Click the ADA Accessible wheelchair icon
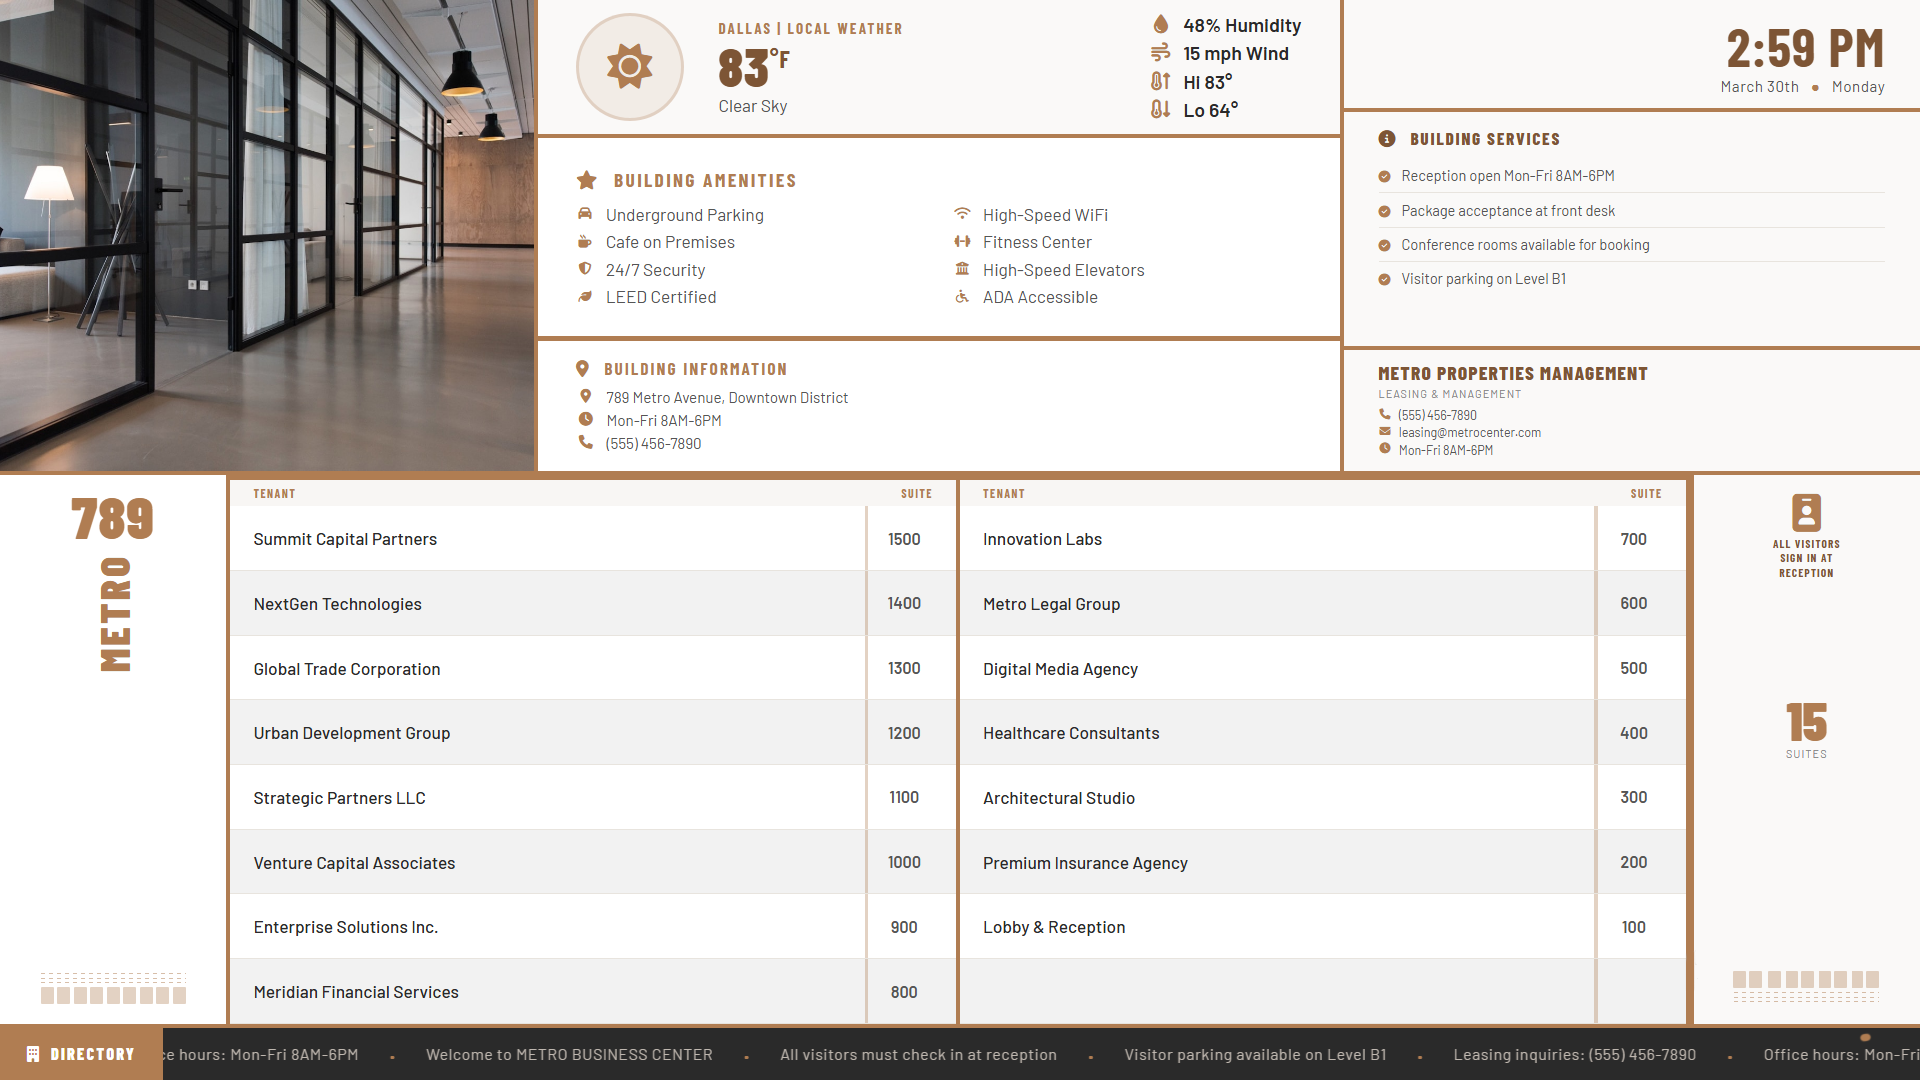The width and height of the screenshot is (1920, 1080). (x=962, y=296)
